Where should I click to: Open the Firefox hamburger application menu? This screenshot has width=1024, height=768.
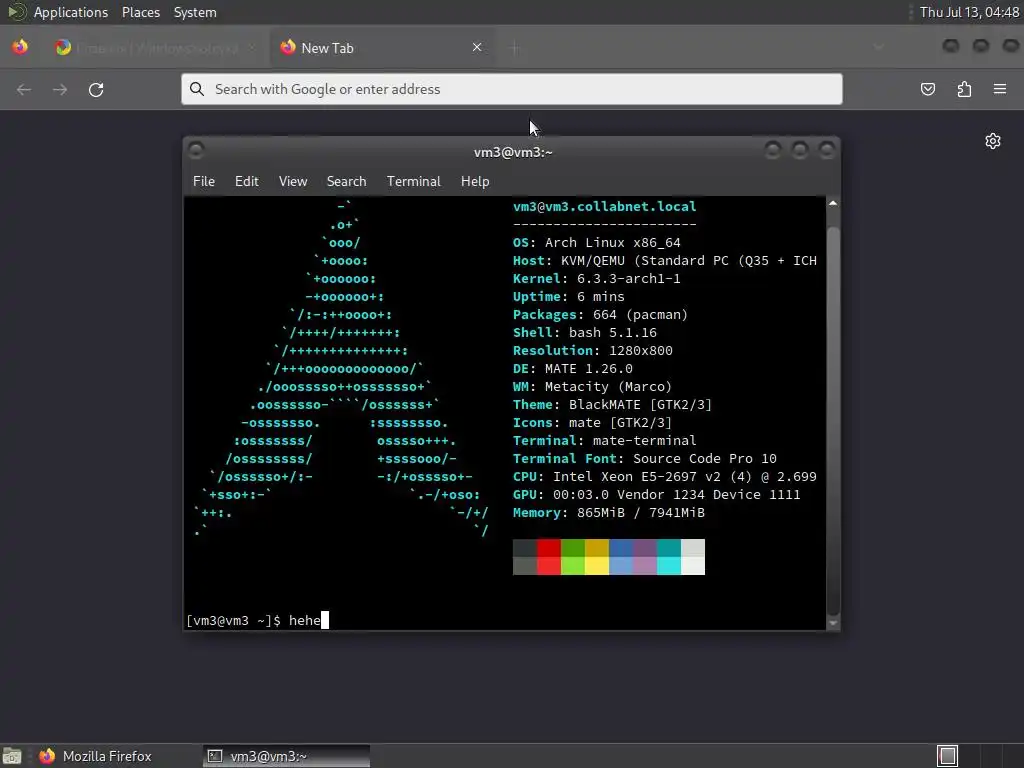(x=1000, y=89)
